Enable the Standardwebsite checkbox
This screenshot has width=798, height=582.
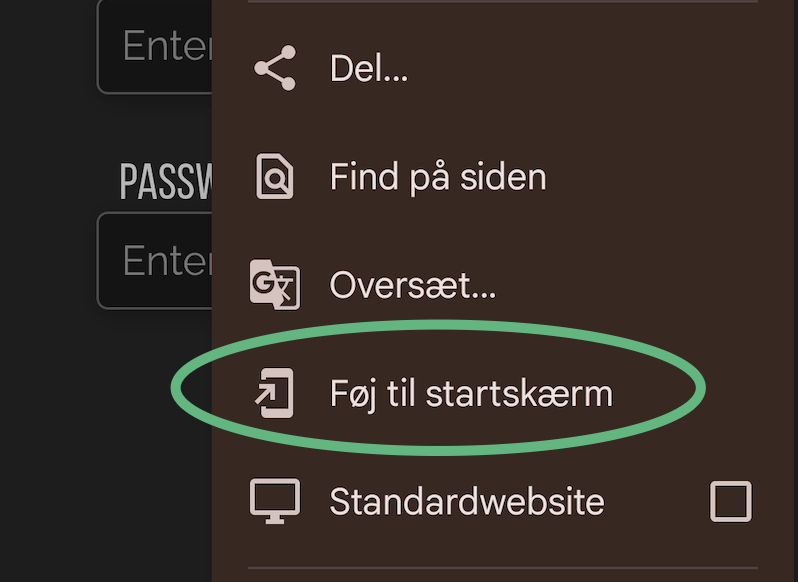[x=731, y=502]
